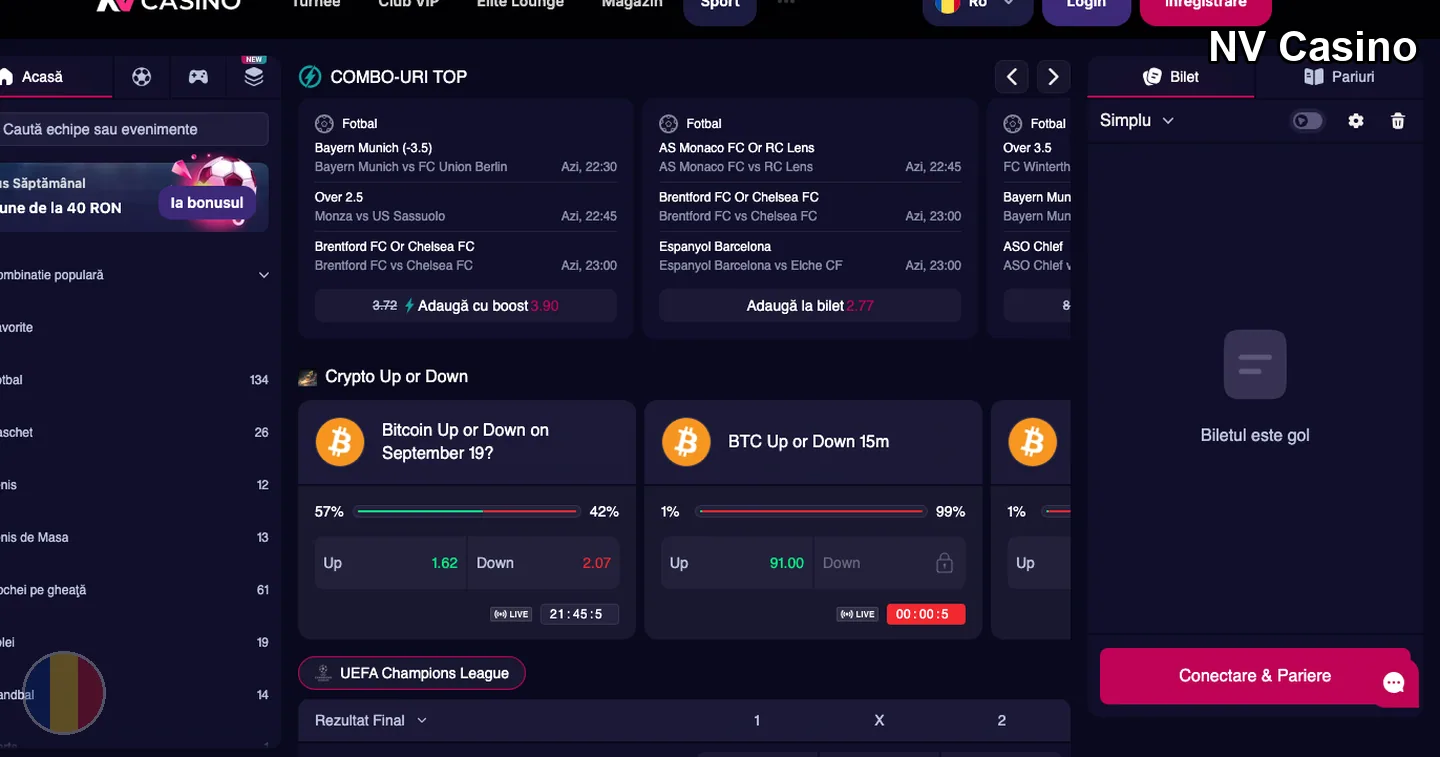
Task: Click the Bitcoin icon for BTC 15m market
Action: pyautogui.click(x=686, y=442)
